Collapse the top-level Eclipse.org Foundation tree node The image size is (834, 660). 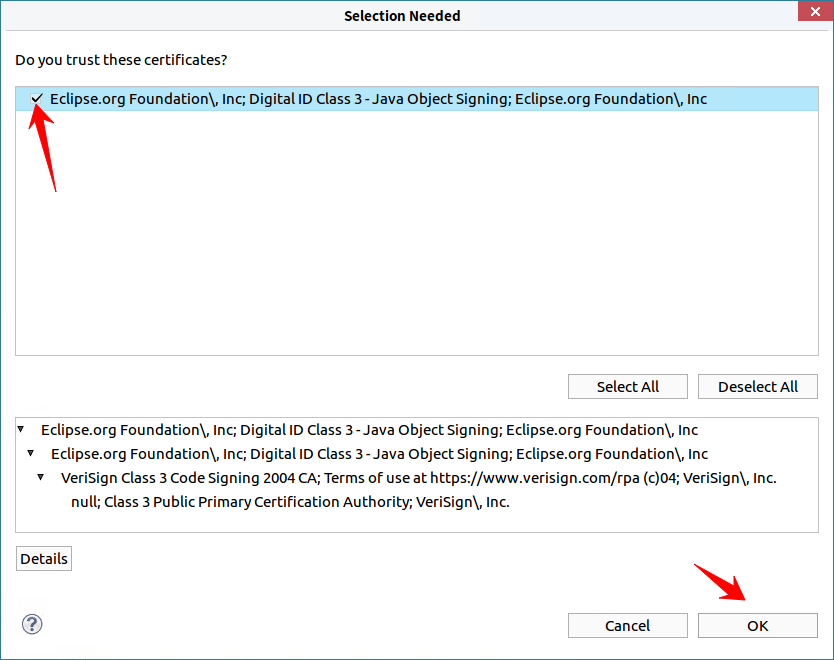pos(21,429)
